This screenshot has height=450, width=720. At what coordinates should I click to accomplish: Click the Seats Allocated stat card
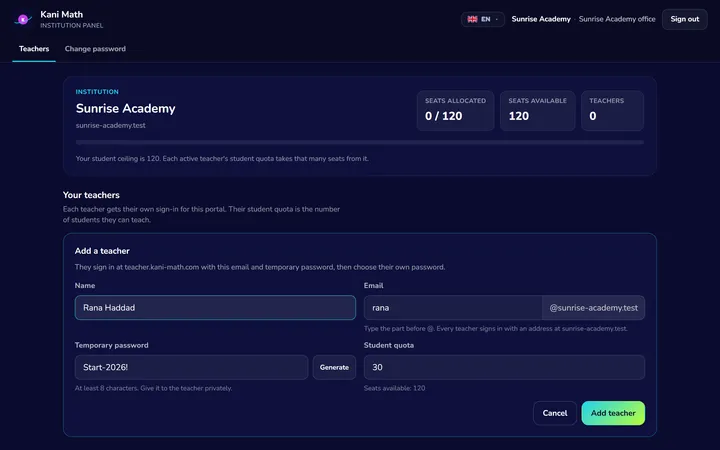455,111
